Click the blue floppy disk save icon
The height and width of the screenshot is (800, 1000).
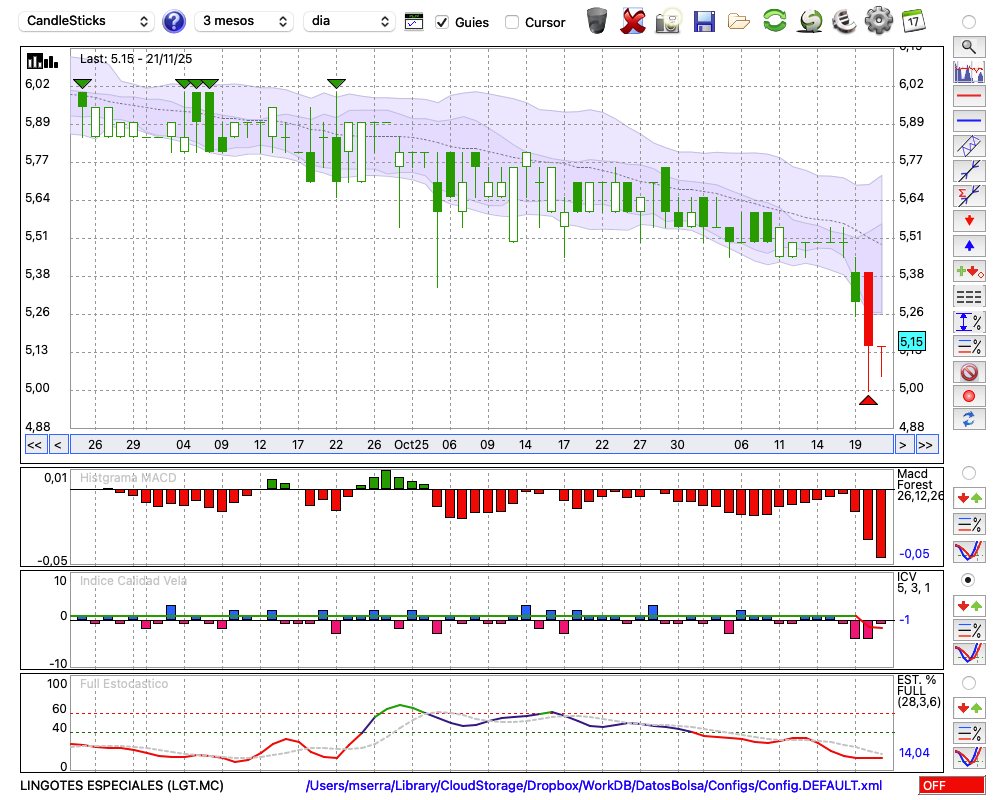[704, 21]
